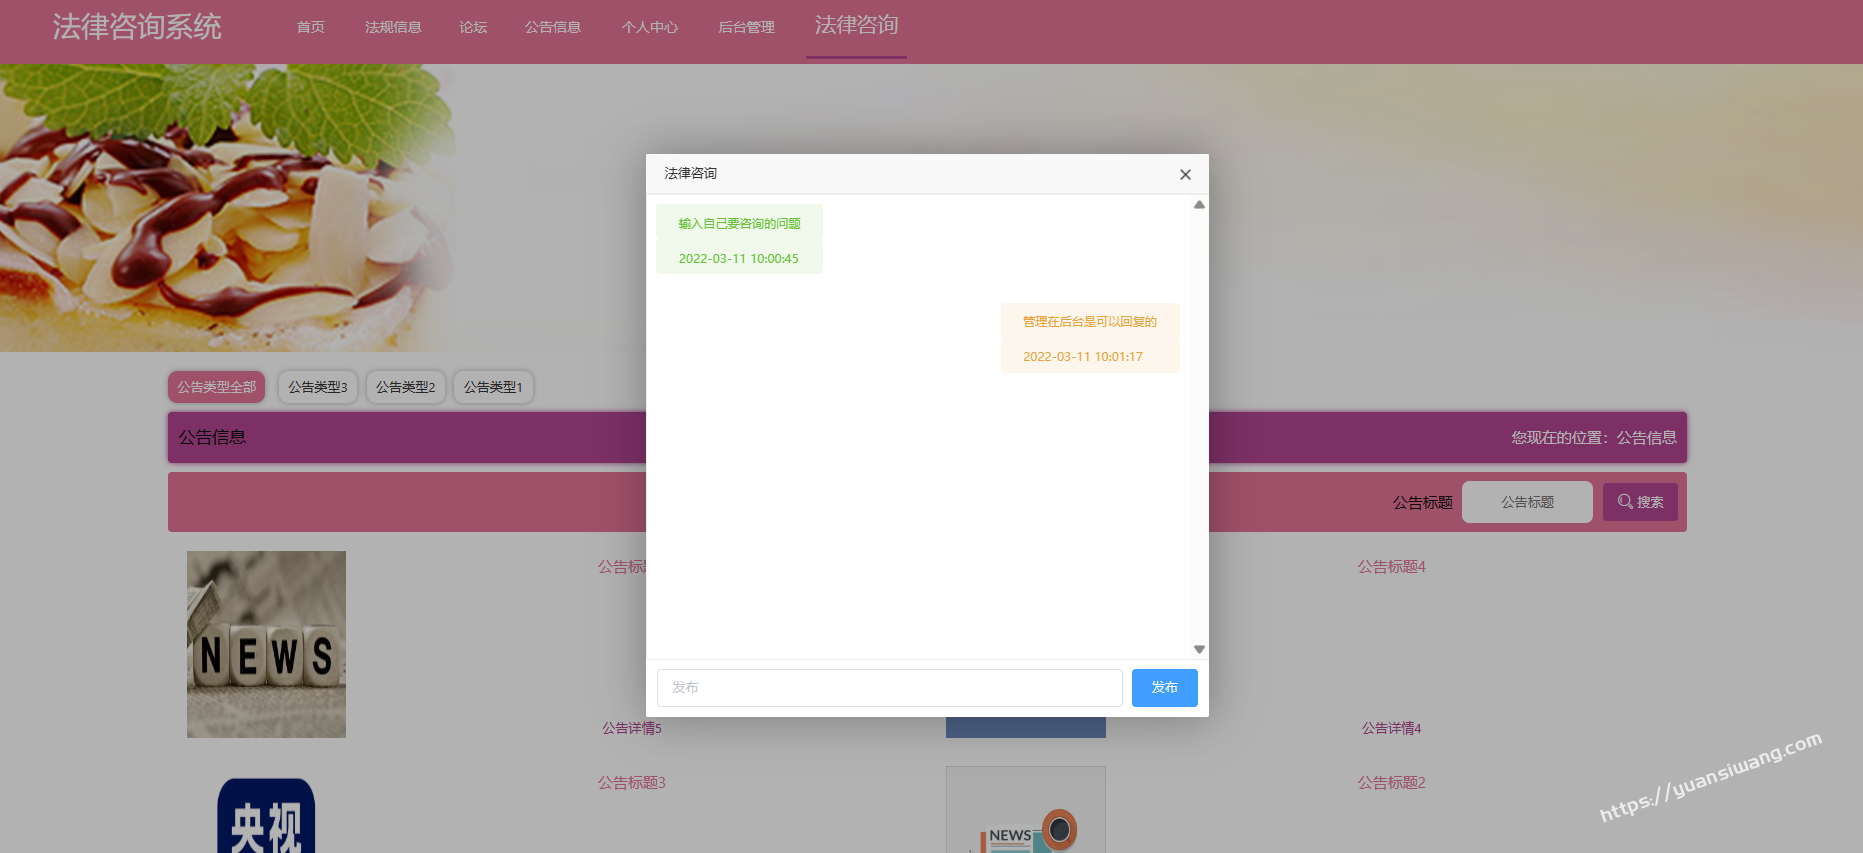Click timestamp 2022-03-11 10:00:45
The width and height of the screenshot is (1863, 853).
739,259
